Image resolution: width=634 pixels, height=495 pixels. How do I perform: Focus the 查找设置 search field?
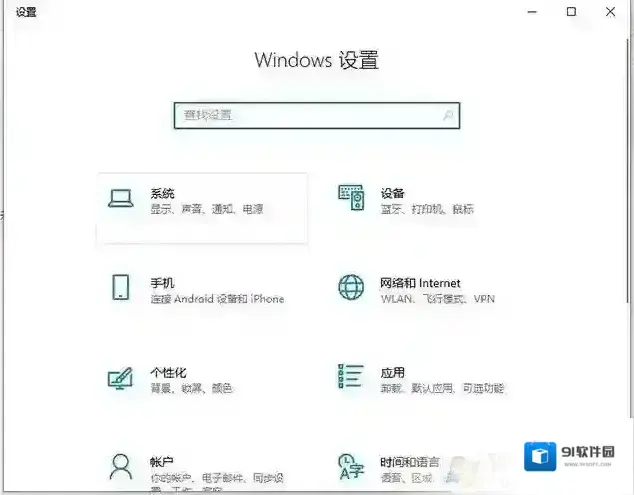tap(300, 116)
